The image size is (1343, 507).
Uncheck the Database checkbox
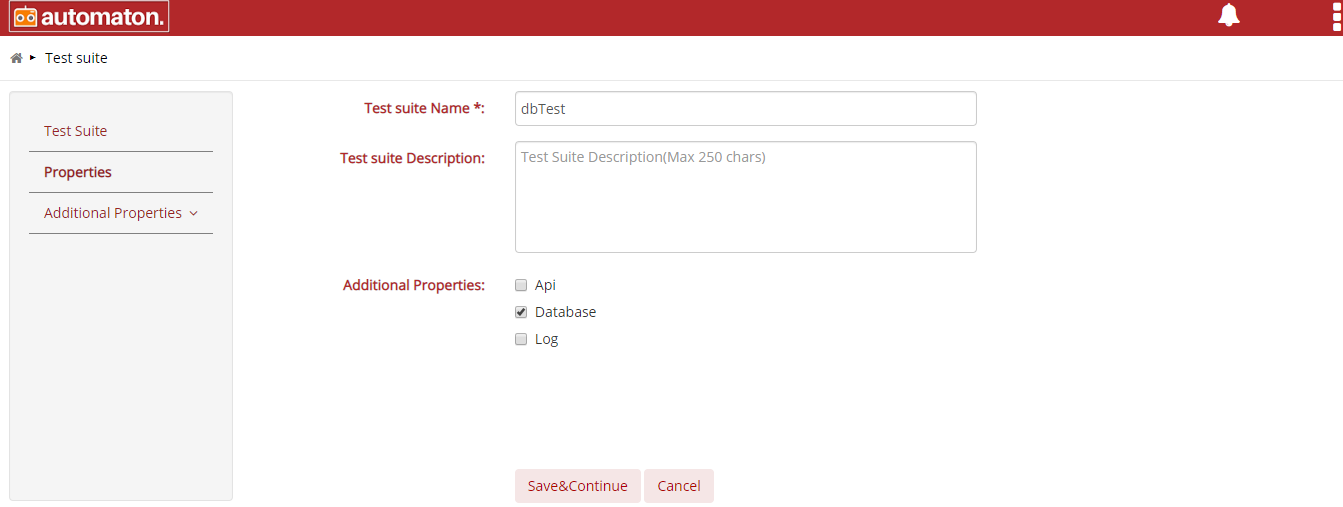click(x=521, y=312)
